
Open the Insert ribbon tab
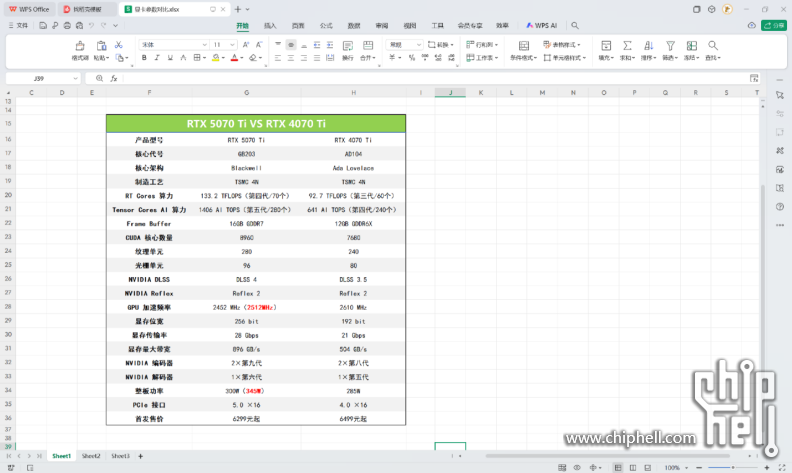[x=270, y=25]
